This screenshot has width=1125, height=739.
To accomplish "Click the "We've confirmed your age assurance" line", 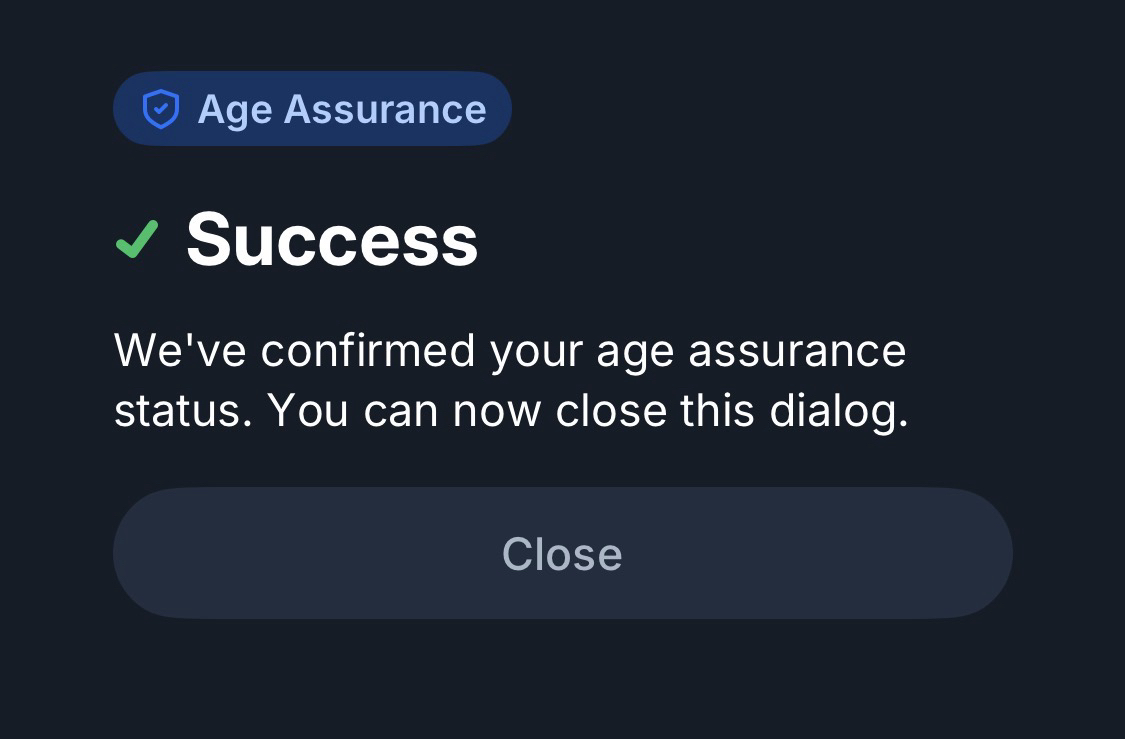I will coord(510,351).
